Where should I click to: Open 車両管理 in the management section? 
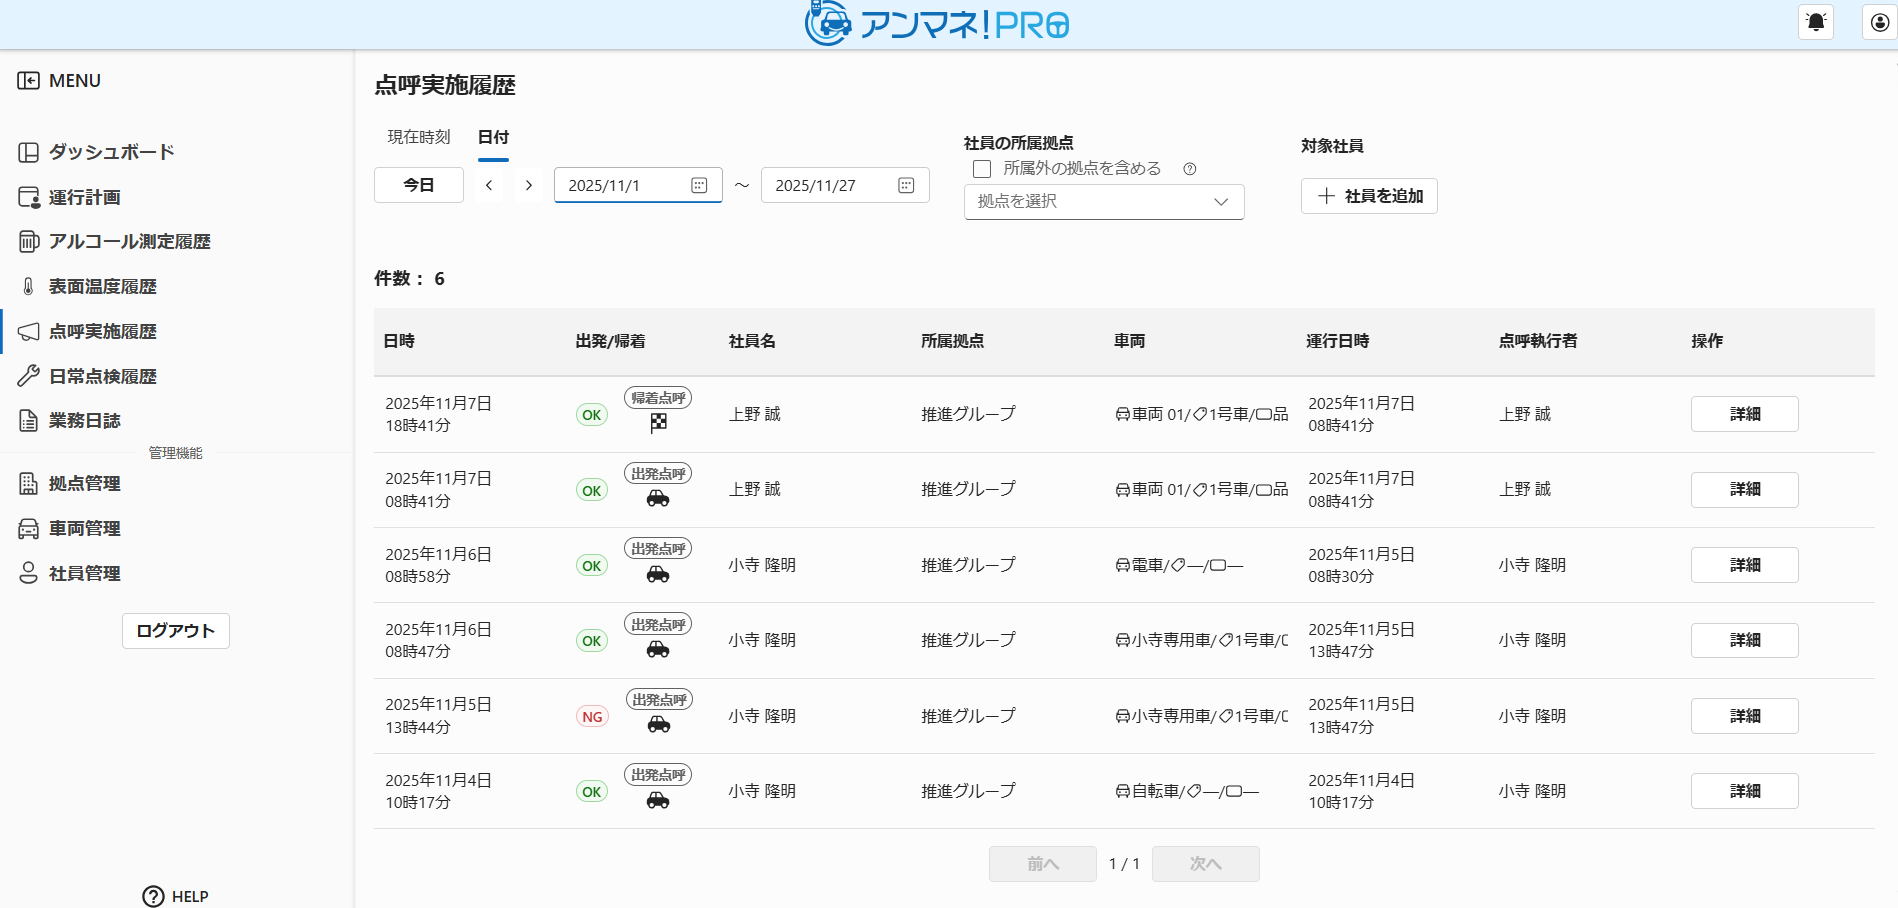(x=84, y=529)
